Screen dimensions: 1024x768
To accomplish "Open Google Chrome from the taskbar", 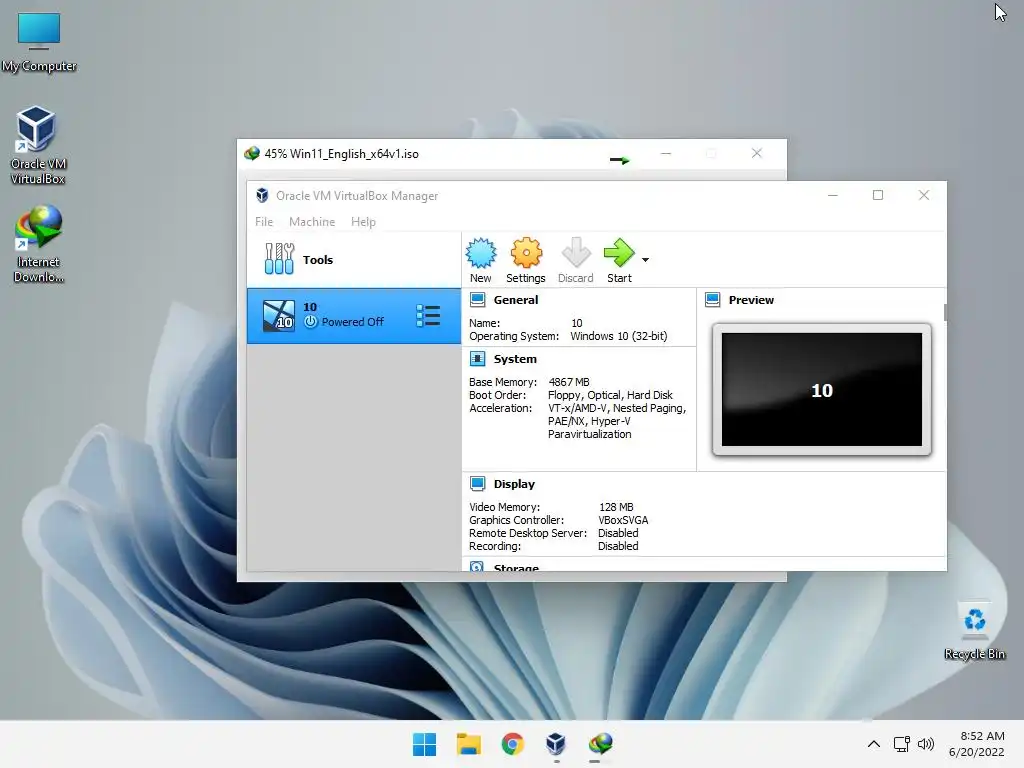I will point(513,744).
